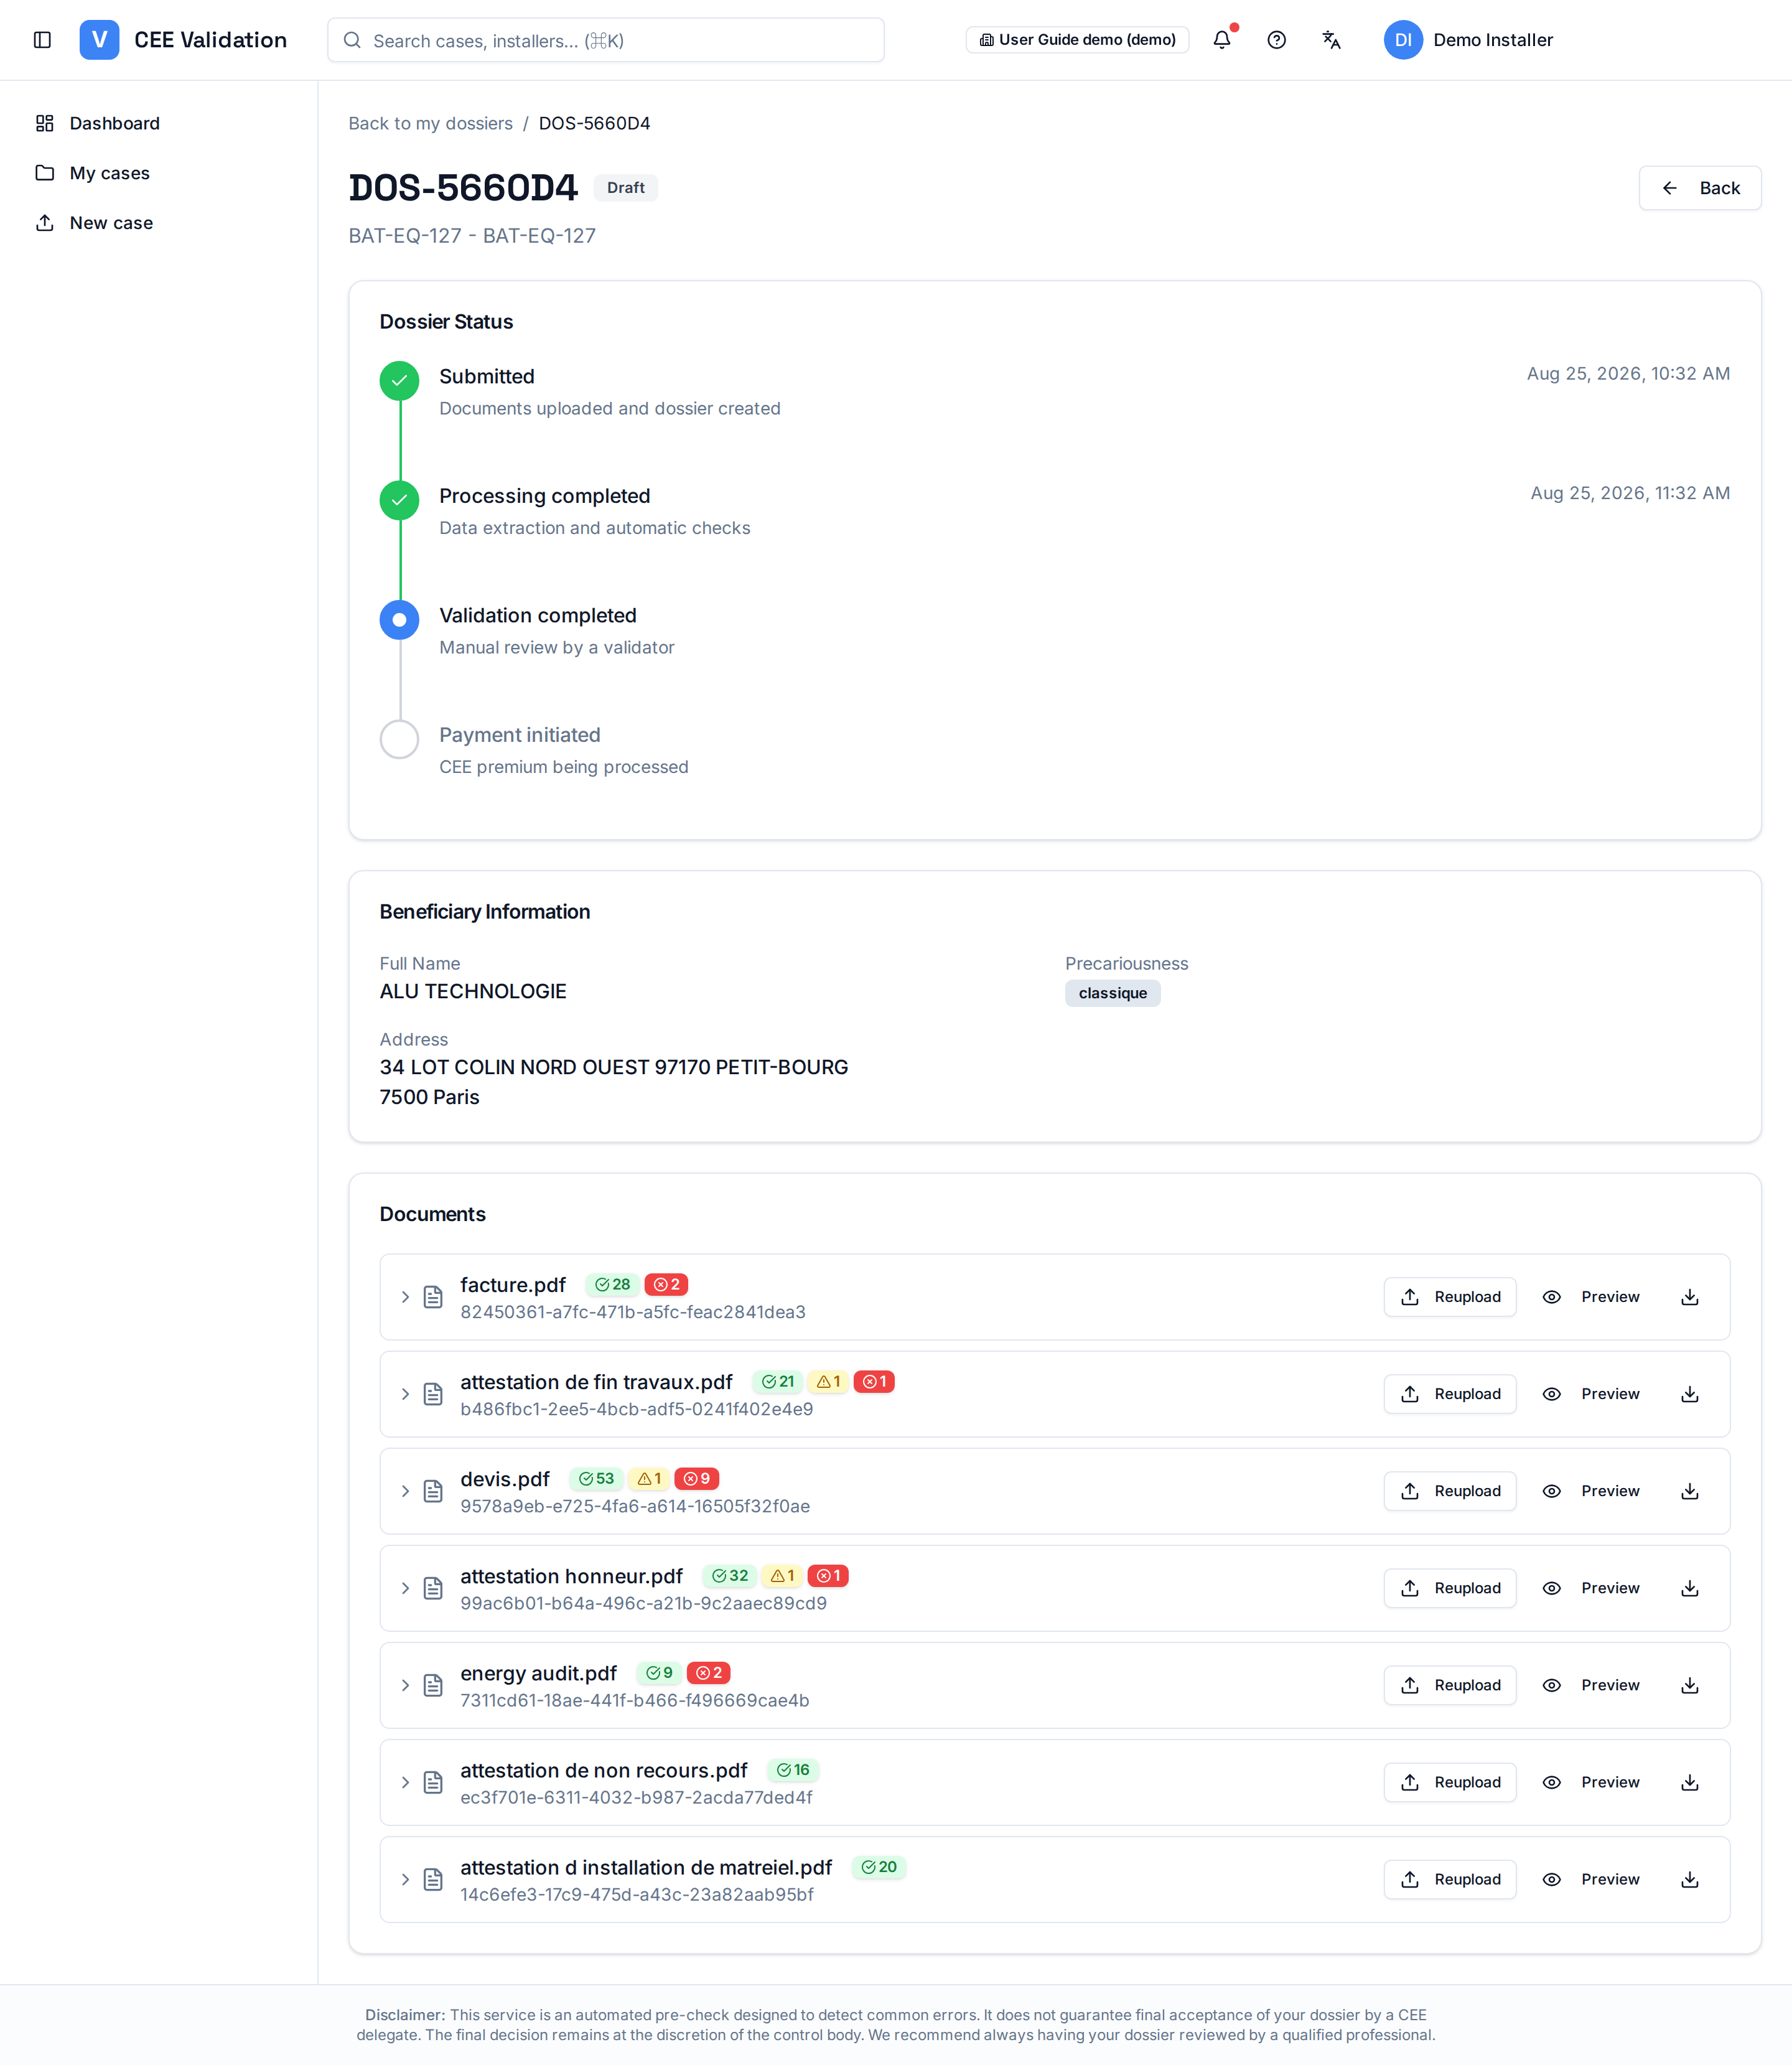The width and height of the screenshot is (1792, 2065).
Task: Click the Back button
Action: click(x=1699, y=188)
